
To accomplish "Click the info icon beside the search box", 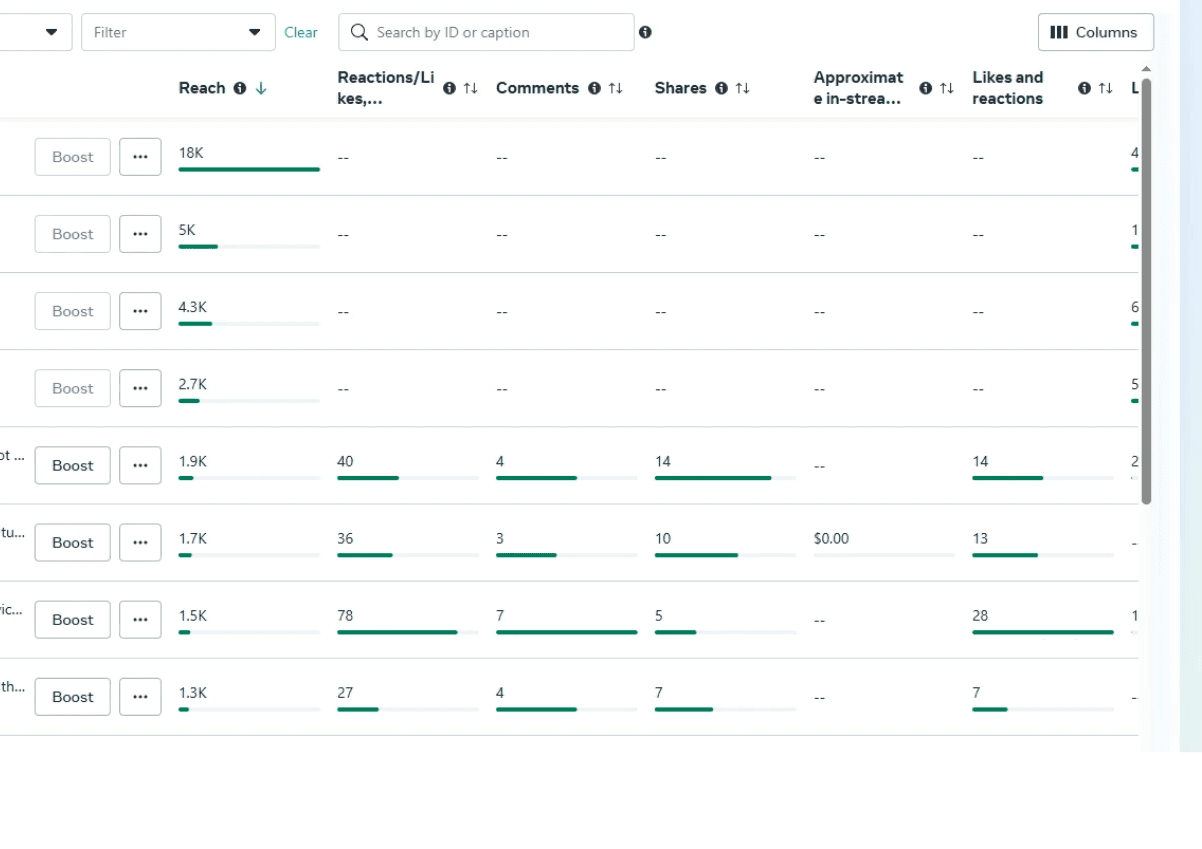I will 645,32.
